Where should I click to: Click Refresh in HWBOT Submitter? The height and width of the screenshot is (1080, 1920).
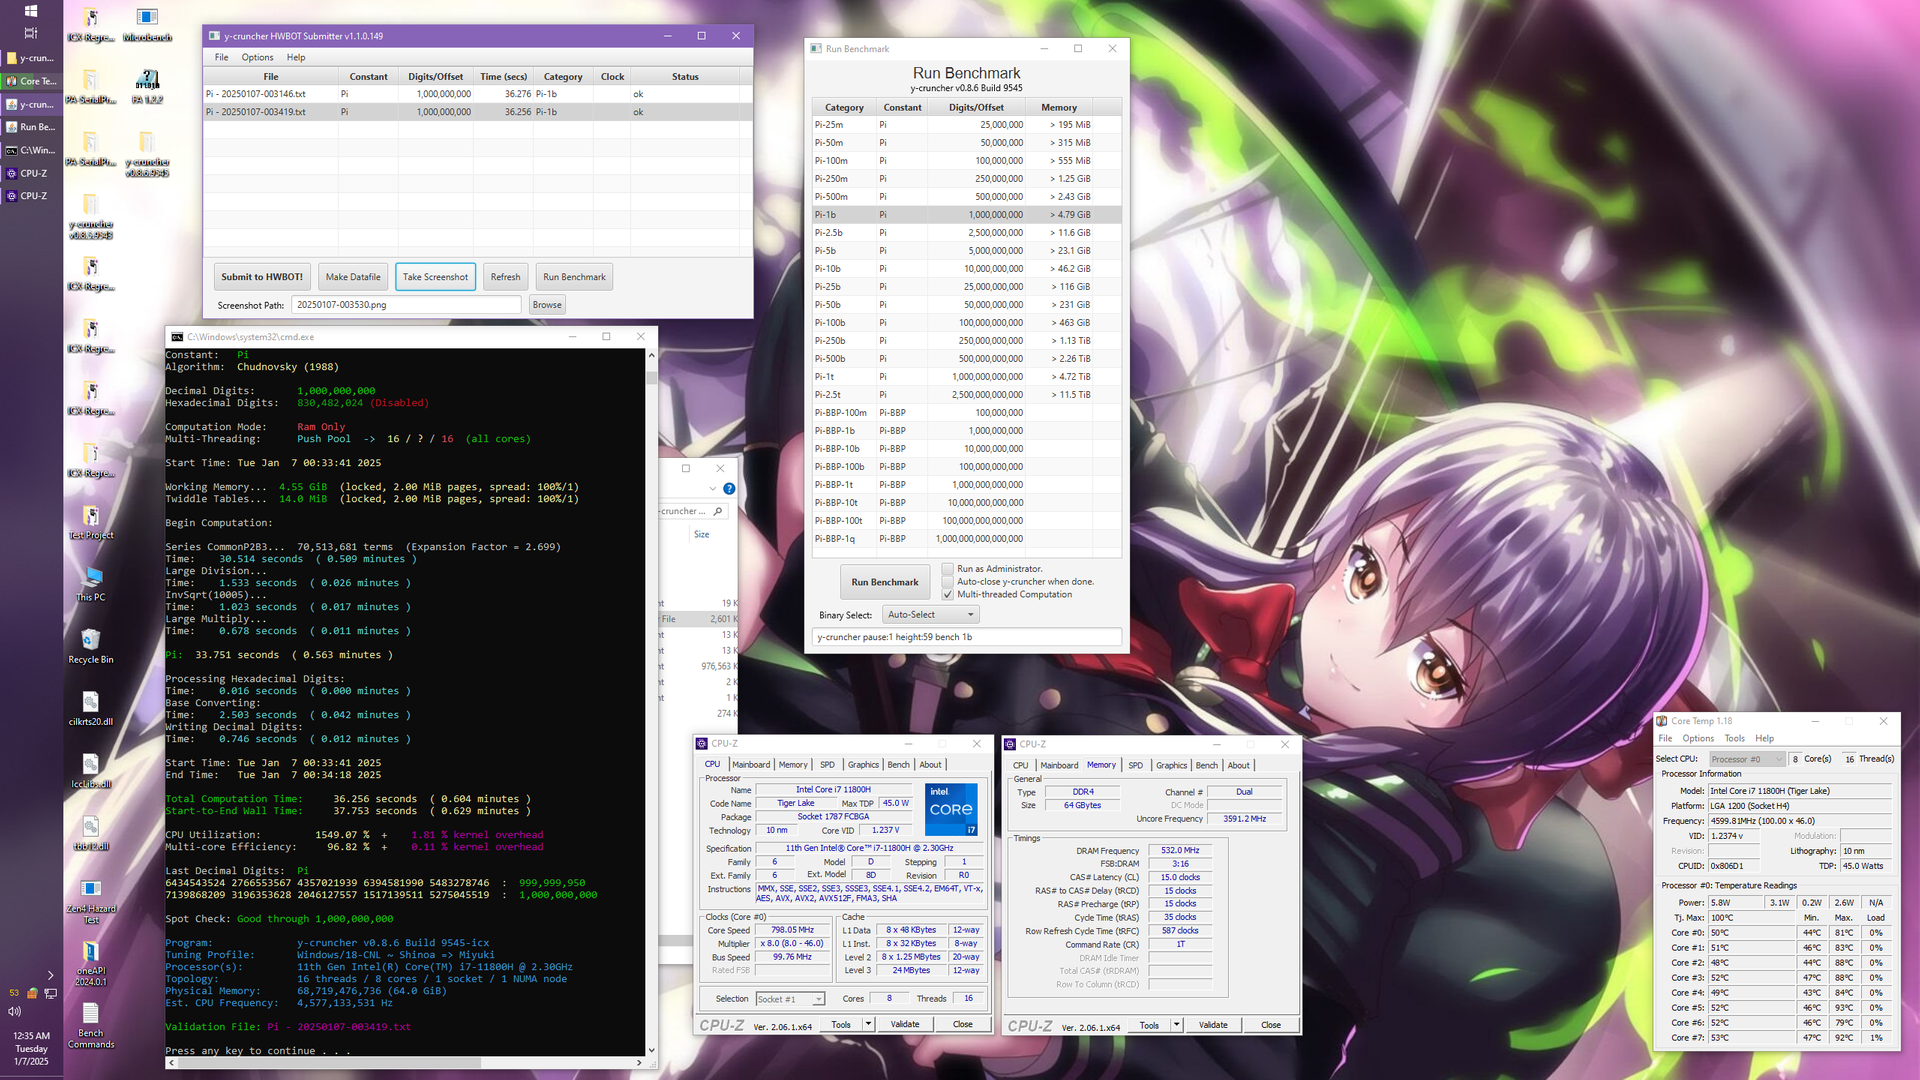pyautogui.click(x=505, y=277)
